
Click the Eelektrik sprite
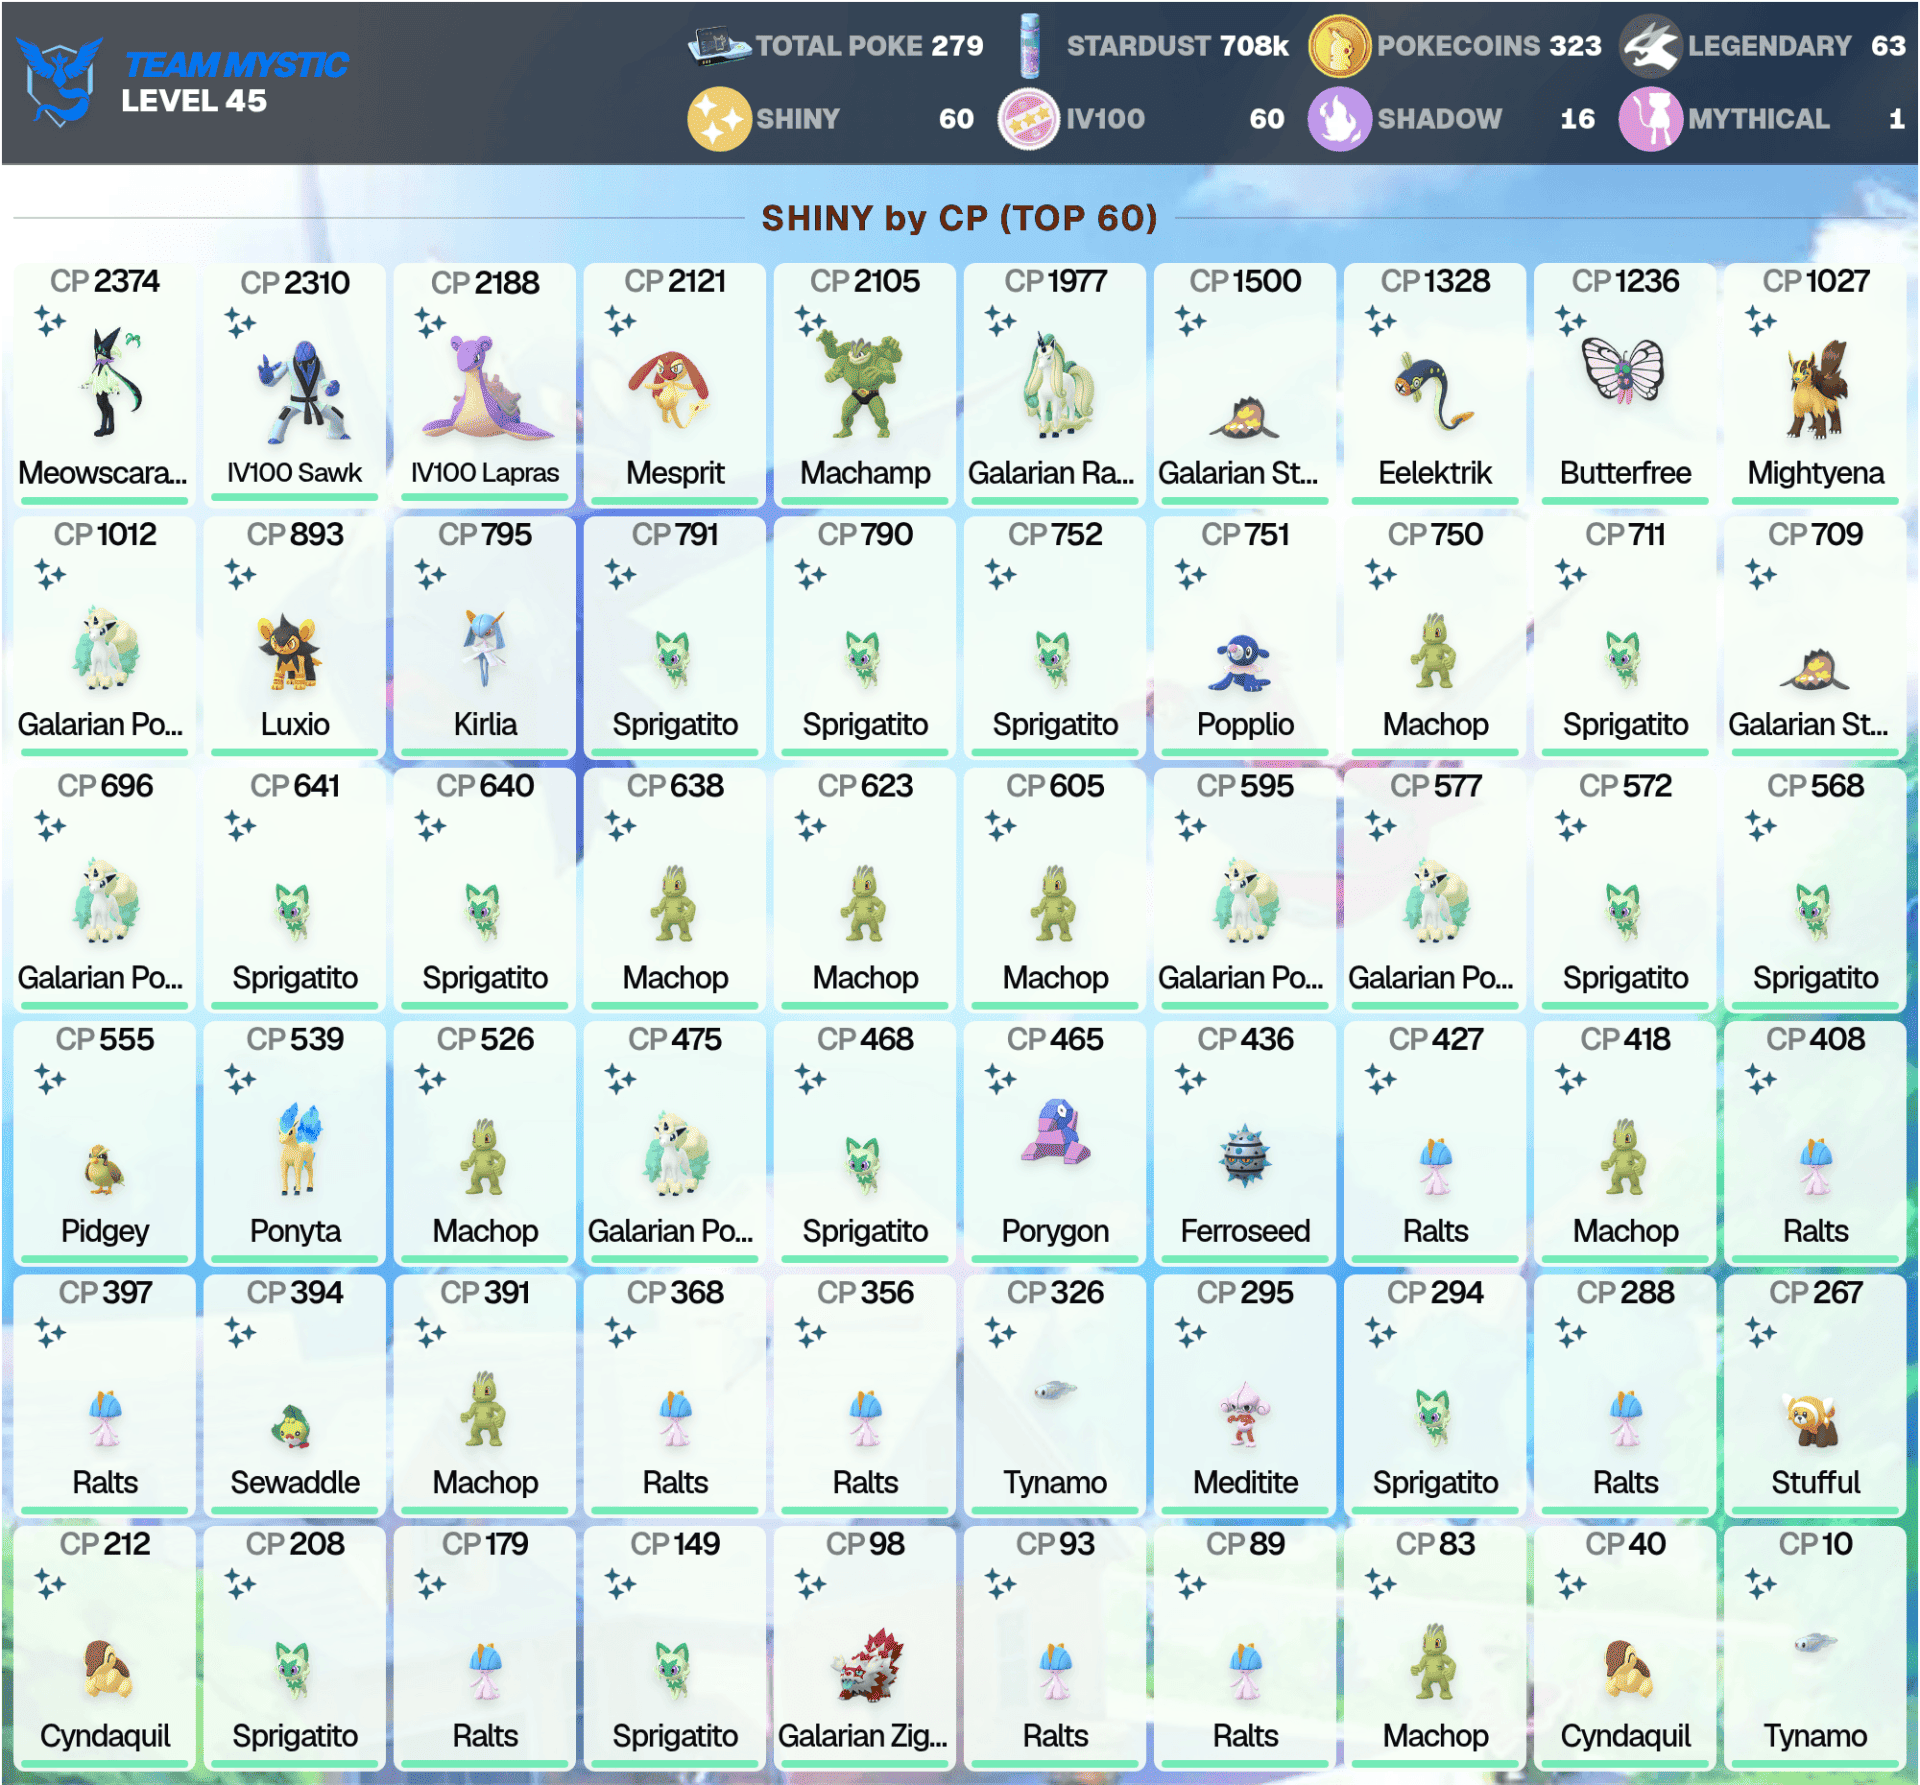tap(1433, 391)
